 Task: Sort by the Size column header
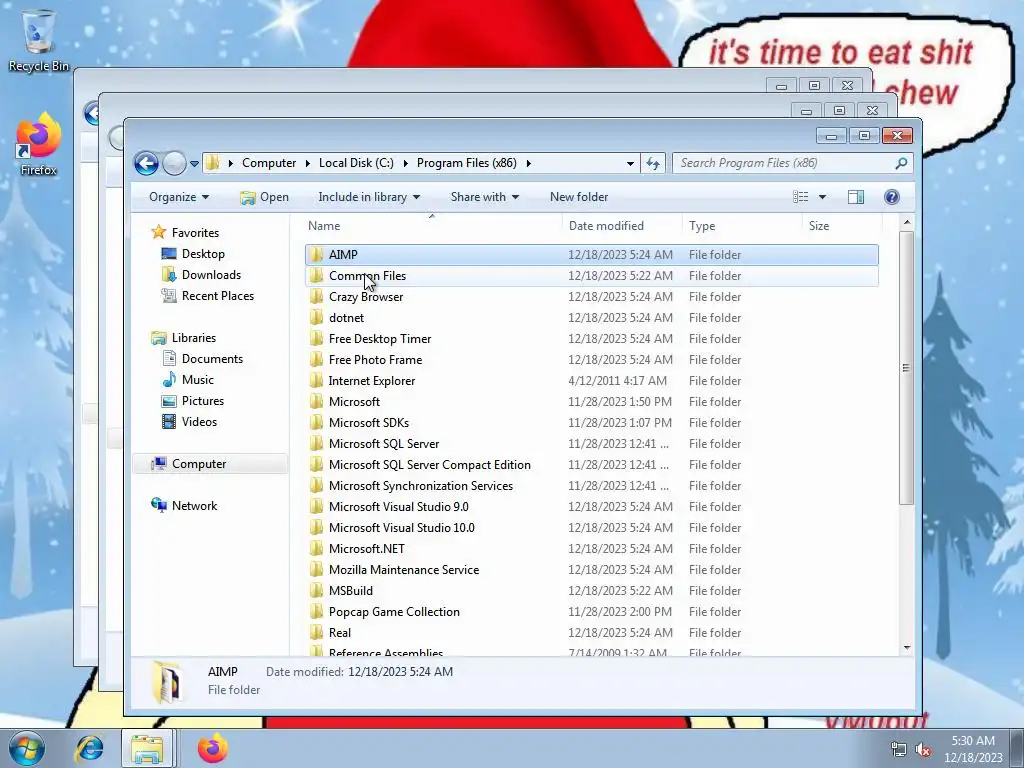pos(842,226)
